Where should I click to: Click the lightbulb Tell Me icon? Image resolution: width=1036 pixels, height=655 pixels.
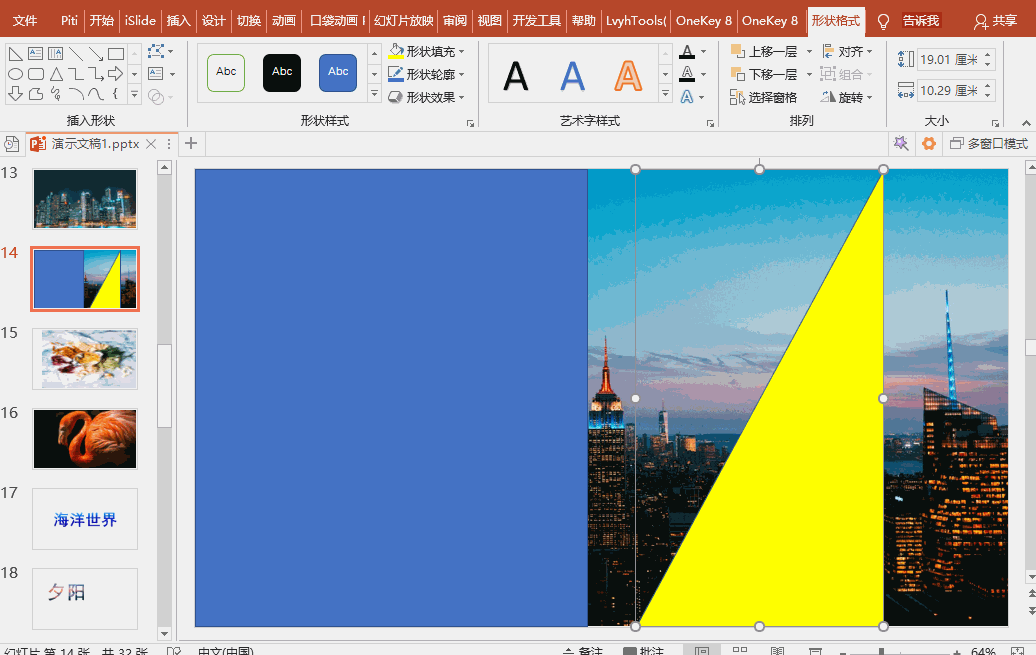883,22
